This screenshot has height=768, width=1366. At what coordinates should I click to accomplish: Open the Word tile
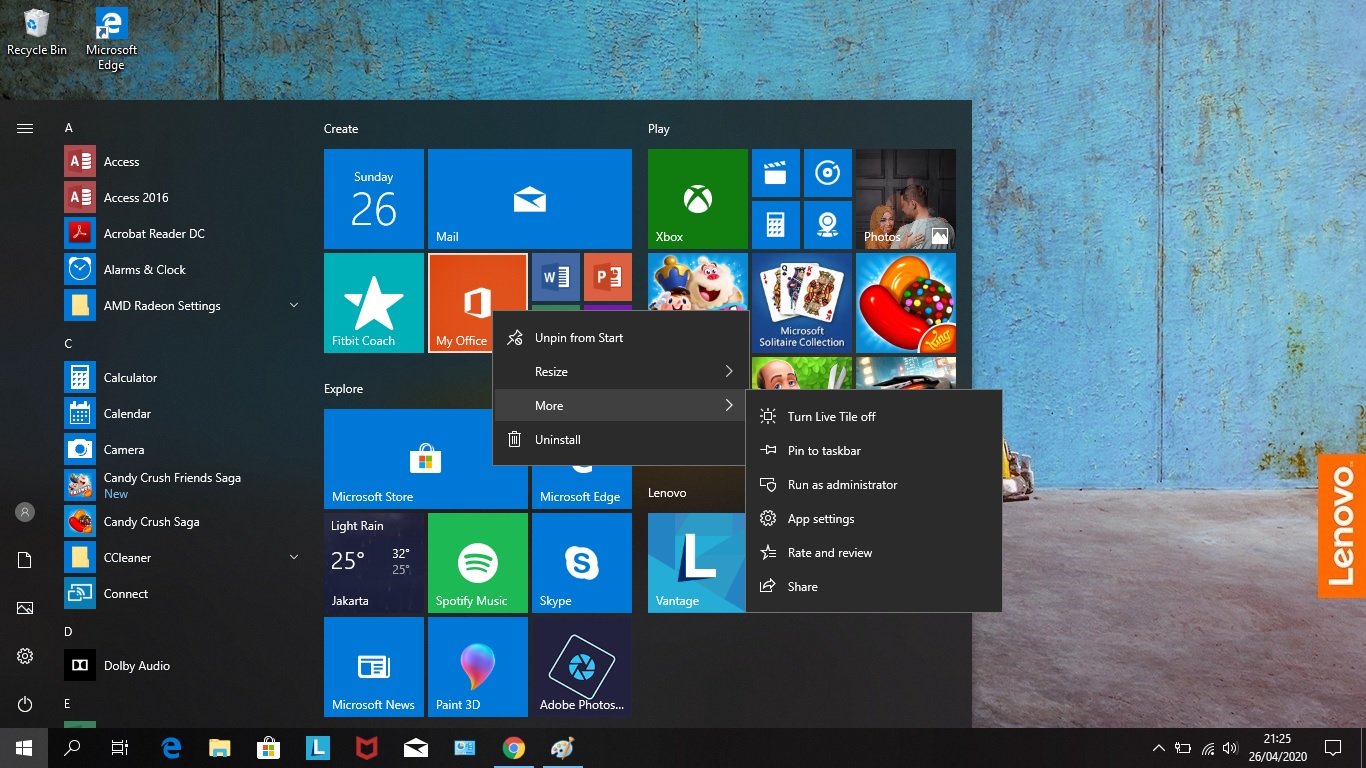[556, 277]
